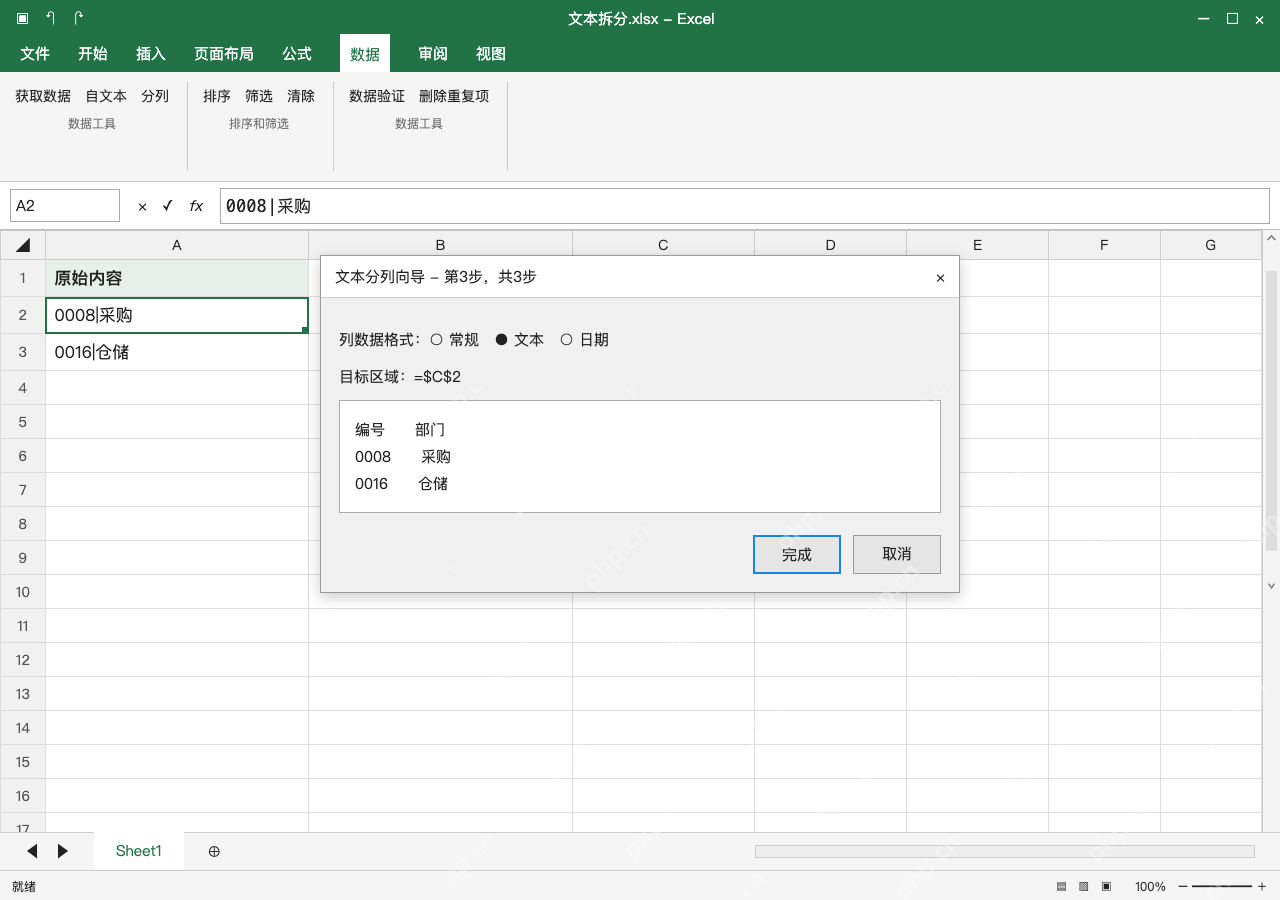Screen dimensions: 1280x900
Task: Cancel the formula bar entry (× icon)
Action: (x=142, y=206)
